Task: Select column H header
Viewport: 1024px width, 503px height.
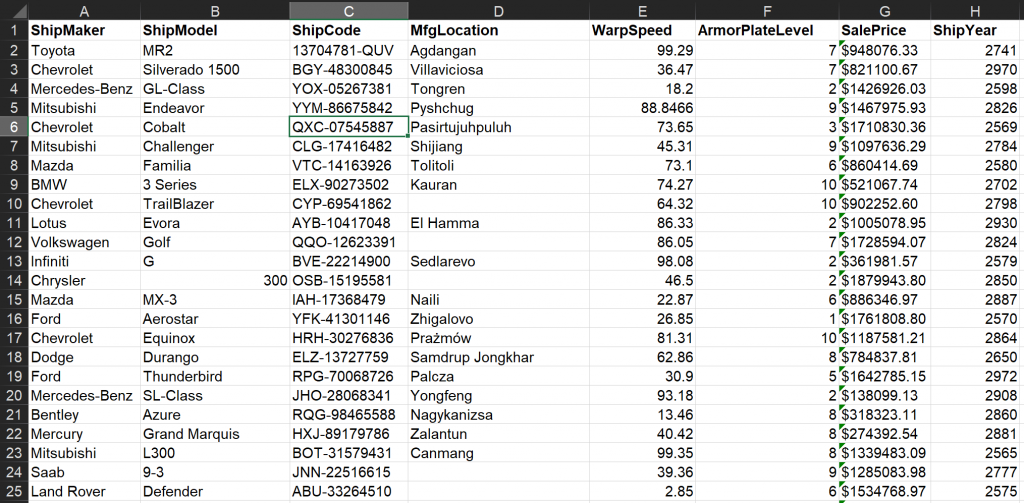Action: (x=975, y=10)
